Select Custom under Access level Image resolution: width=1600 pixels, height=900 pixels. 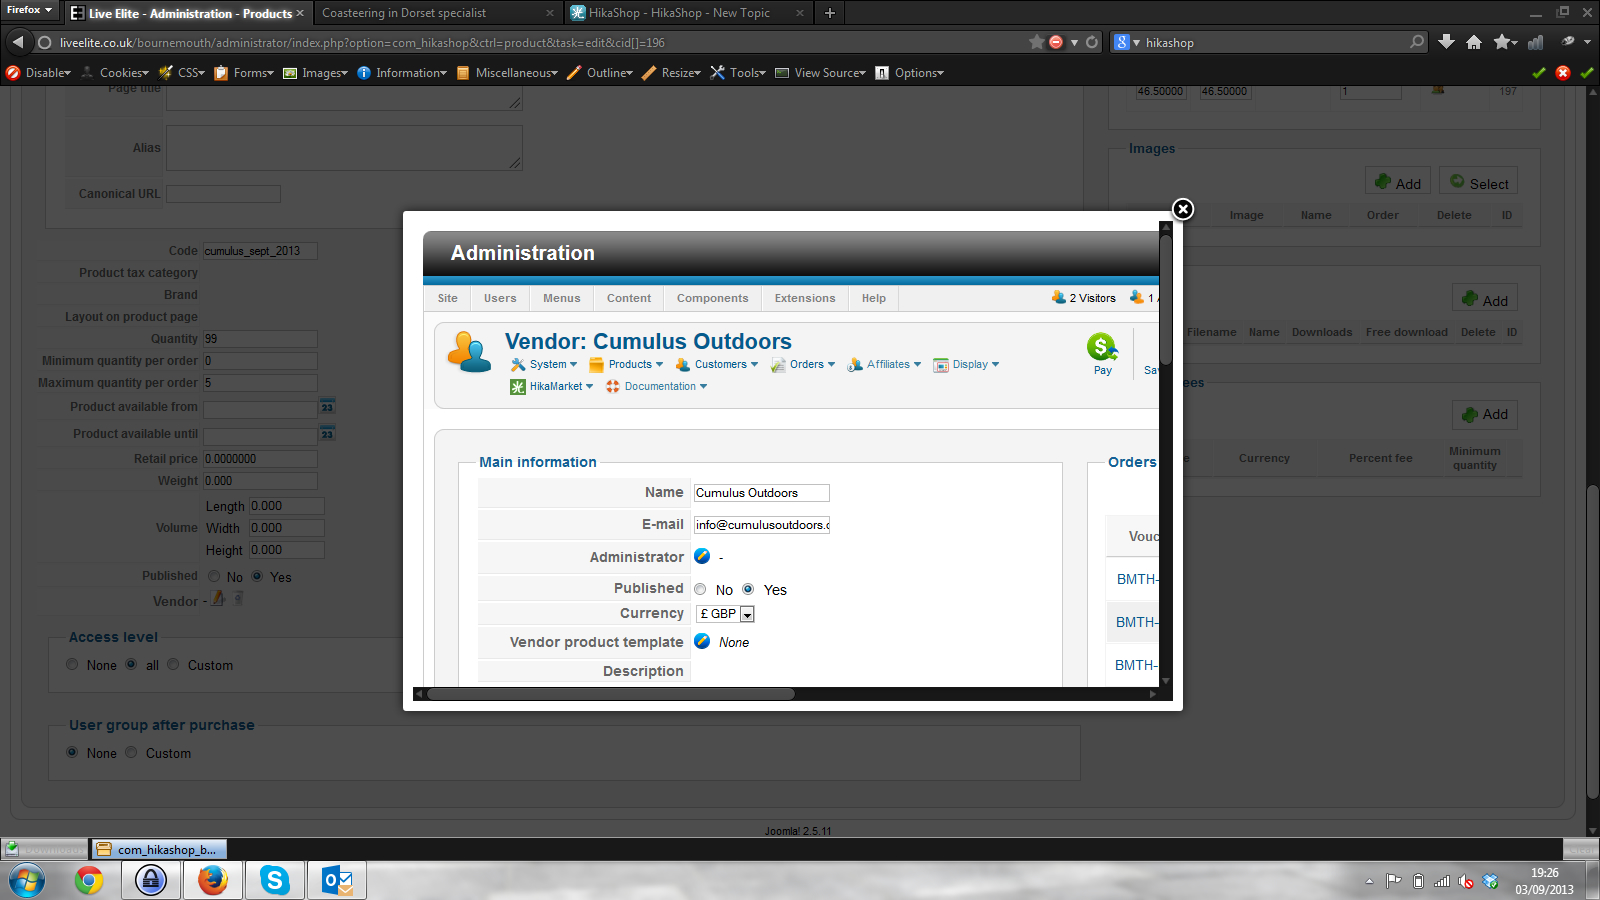pyautogui.click(x=173, y=664)
